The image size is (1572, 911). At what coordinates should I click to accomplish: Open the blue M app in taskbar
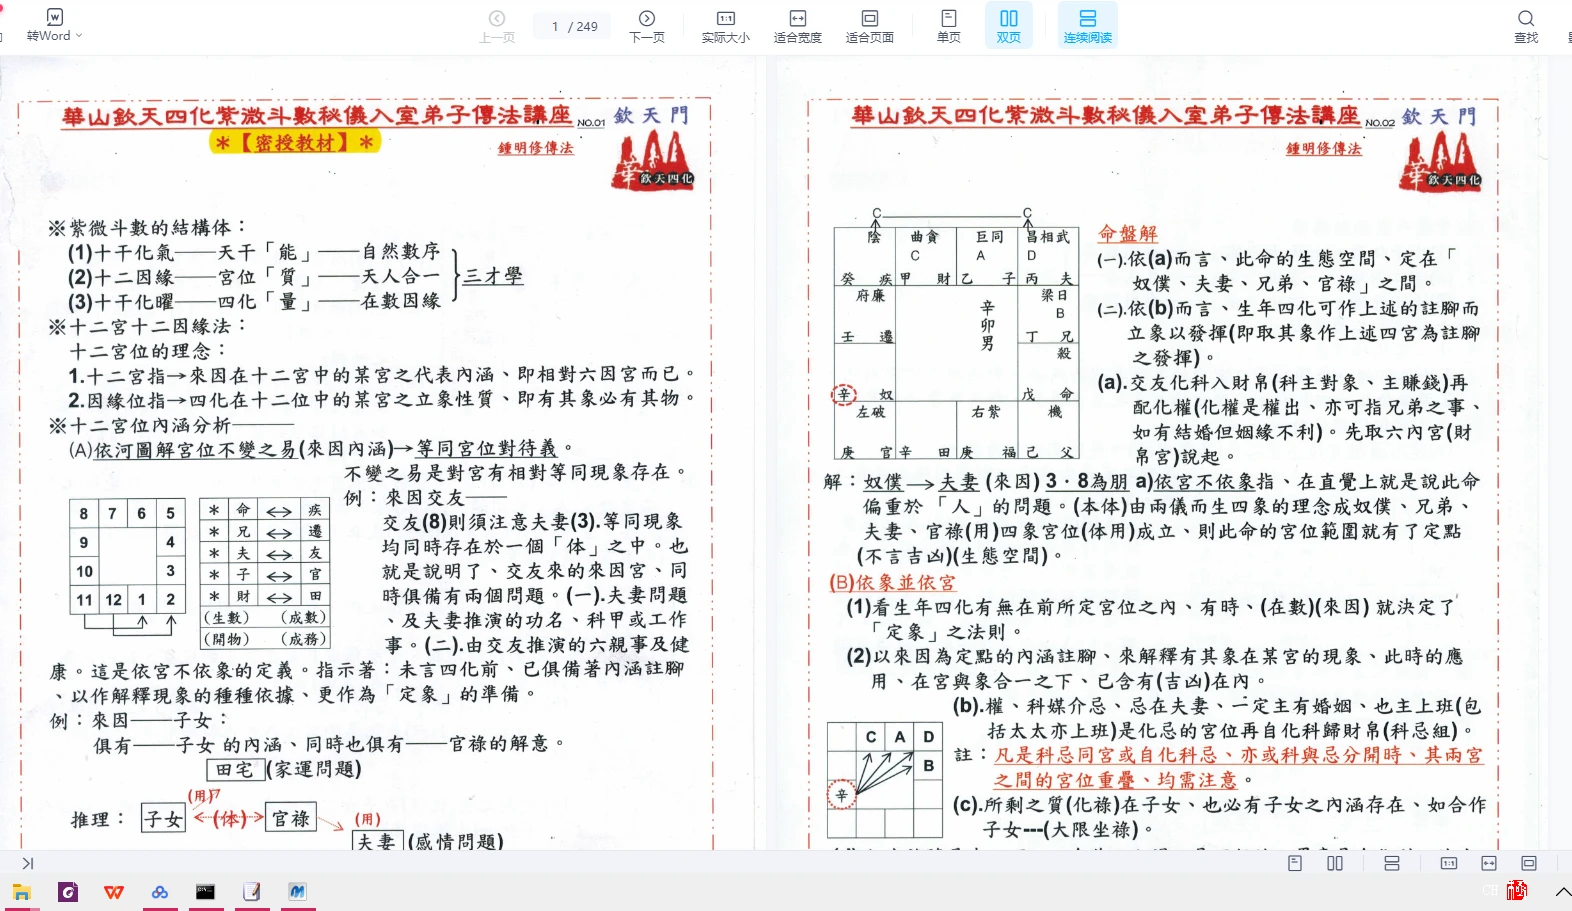tap(297, 892)
